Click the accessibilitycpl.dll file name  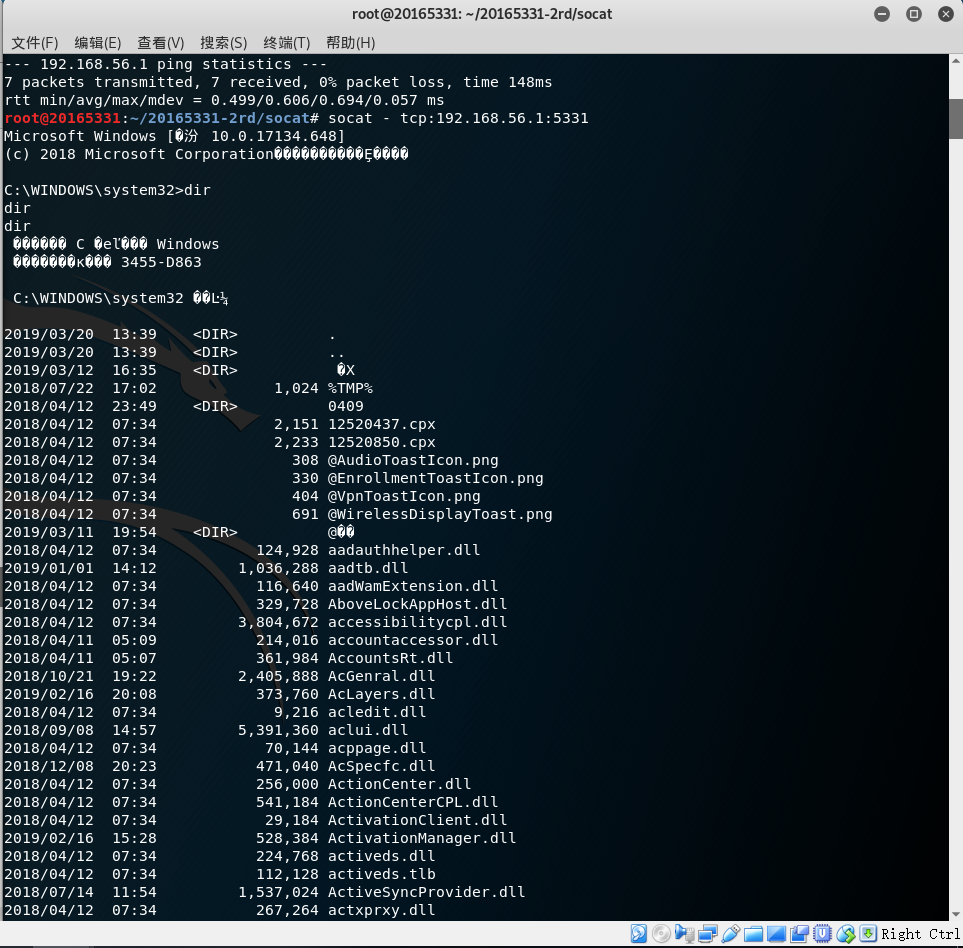[x=418, y=622]
